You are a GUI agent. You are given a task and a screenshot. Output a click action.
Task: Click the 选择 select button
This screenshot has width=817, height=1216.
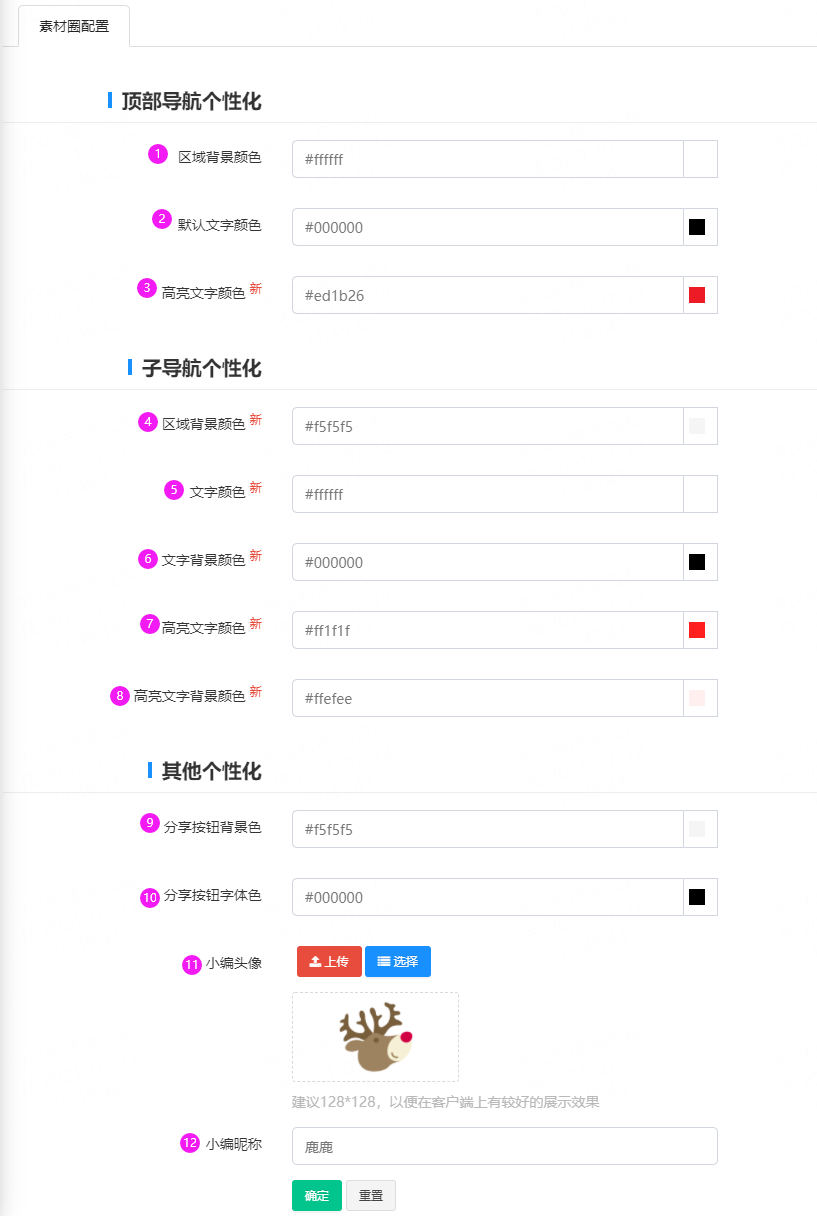pyautogui.click(x=398, y=961)
